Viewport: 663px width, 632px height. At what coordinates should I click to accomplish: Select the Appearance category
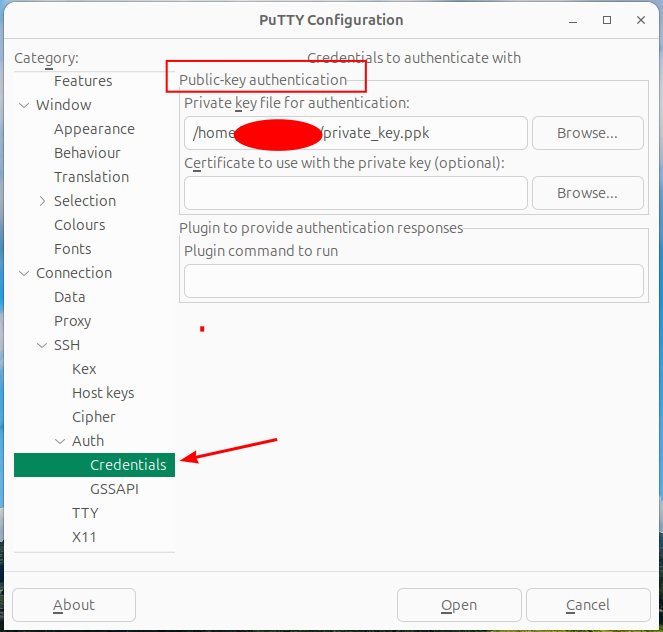(x=94, y=129)
